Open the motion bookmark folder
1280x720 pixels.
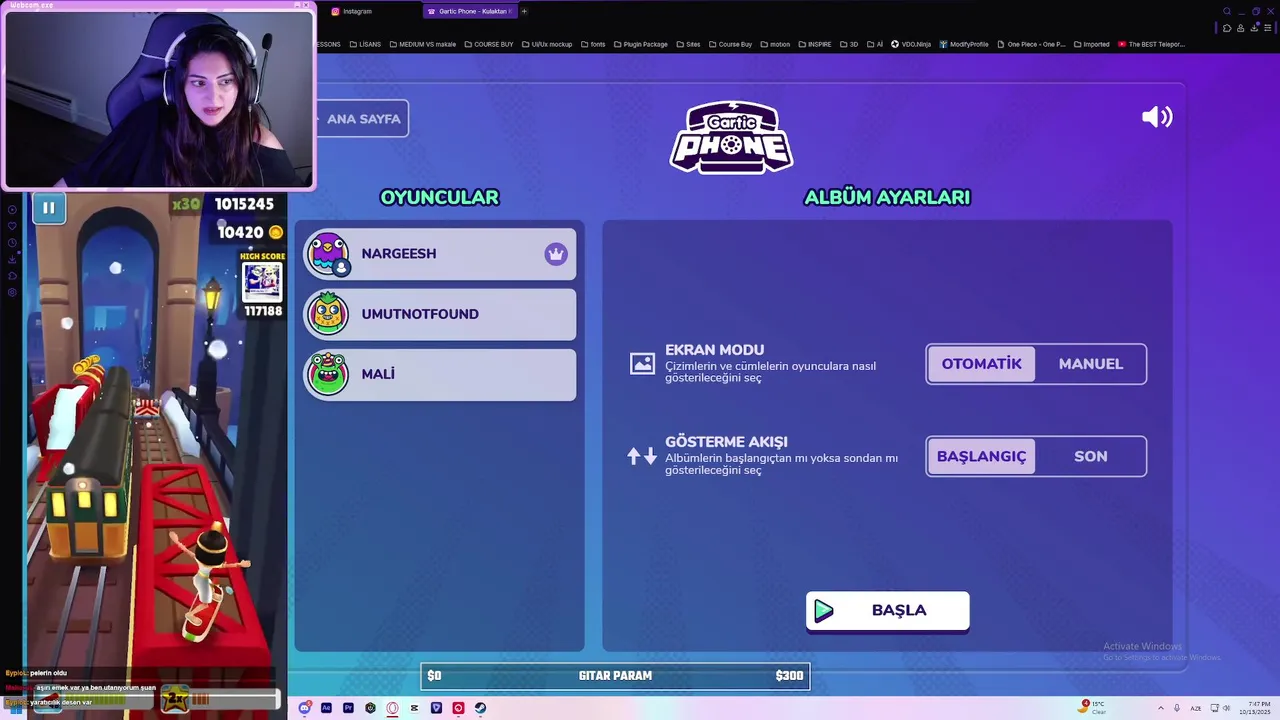(x=775, y=44)
